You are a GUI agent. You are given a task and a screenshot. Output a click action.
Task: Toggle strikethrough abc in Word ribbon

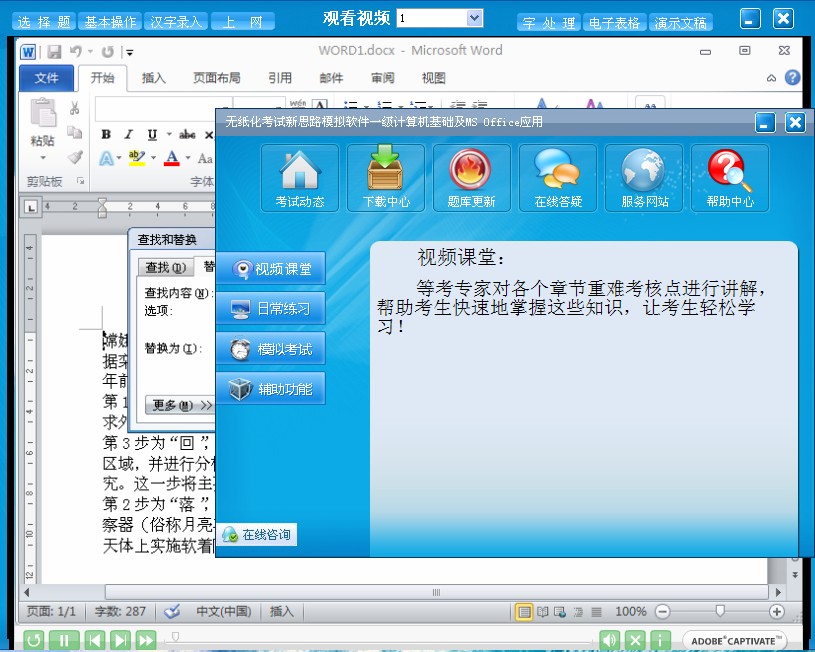coord(187,135)
